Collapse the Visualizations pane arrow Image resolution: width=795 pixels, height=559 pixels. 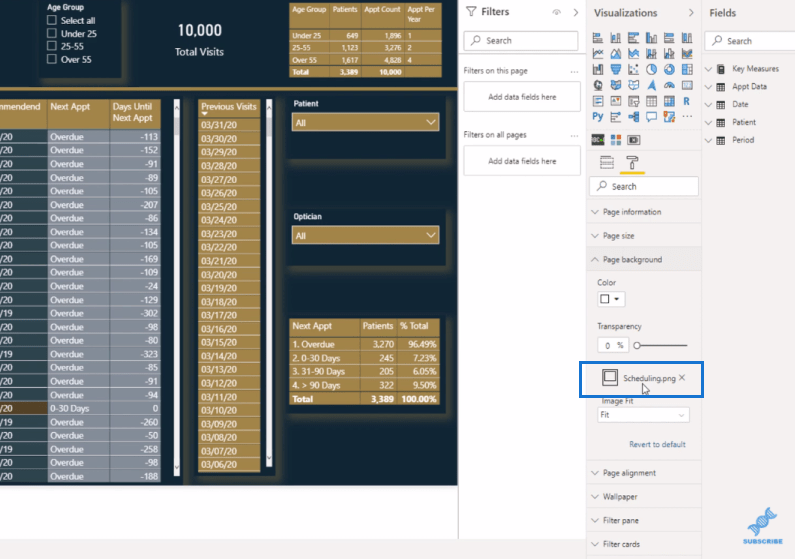click(x=691, y=13)
